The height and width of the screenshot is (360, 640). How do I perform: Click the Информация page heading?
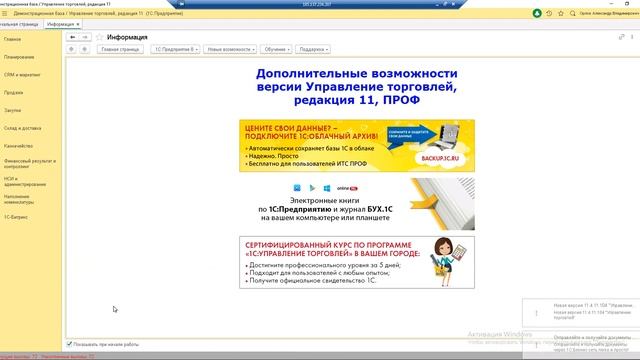coord(127,37)
